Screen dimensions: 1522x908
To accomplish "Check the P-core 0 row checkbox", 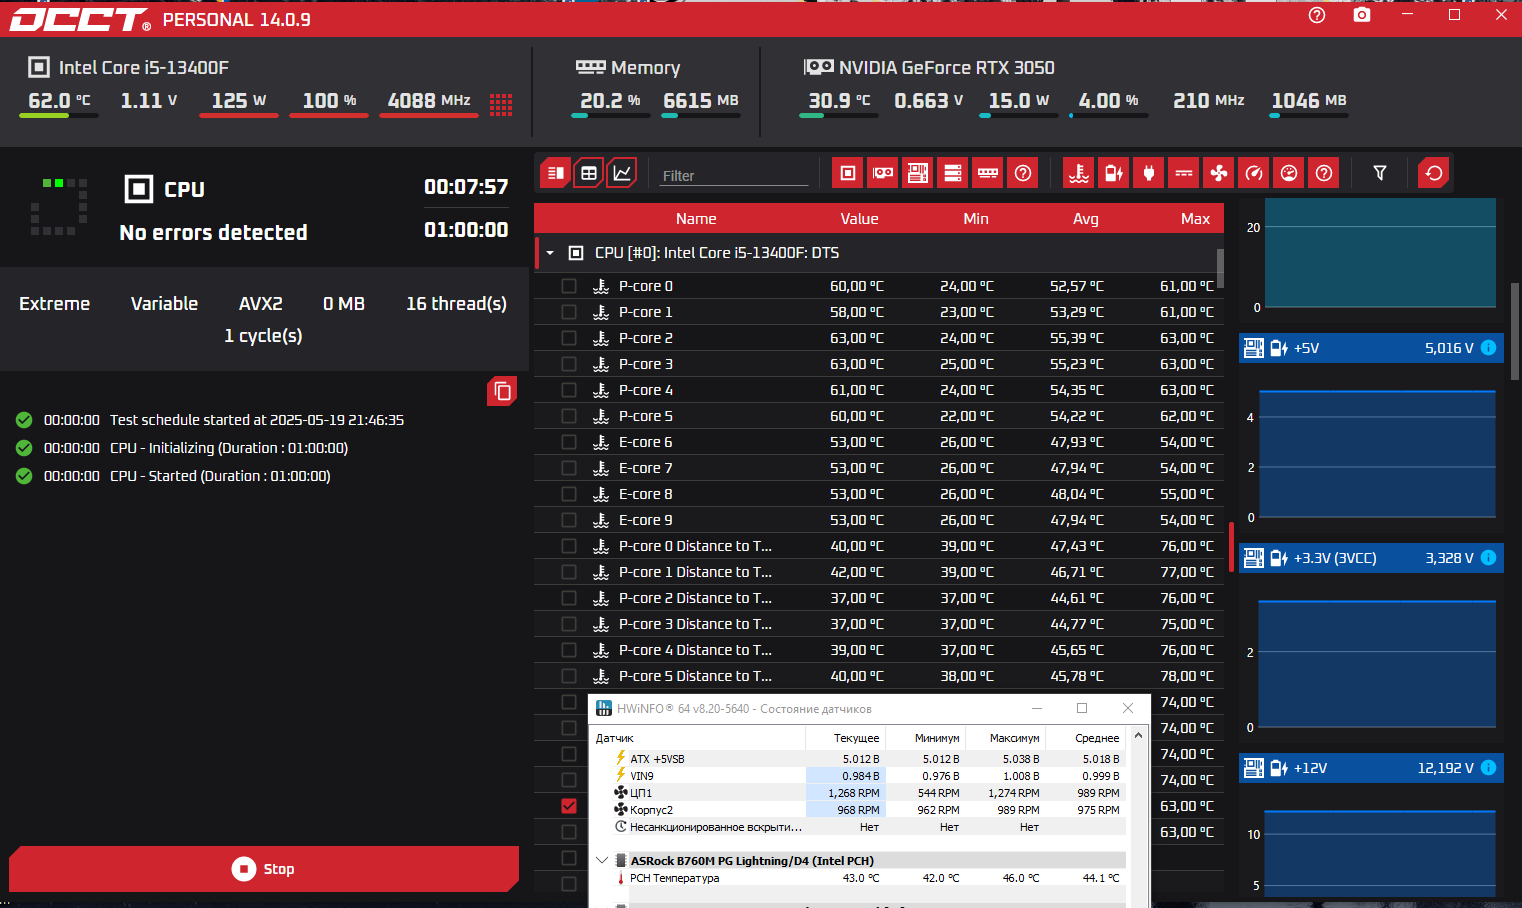I will click(x=569, y=286).
